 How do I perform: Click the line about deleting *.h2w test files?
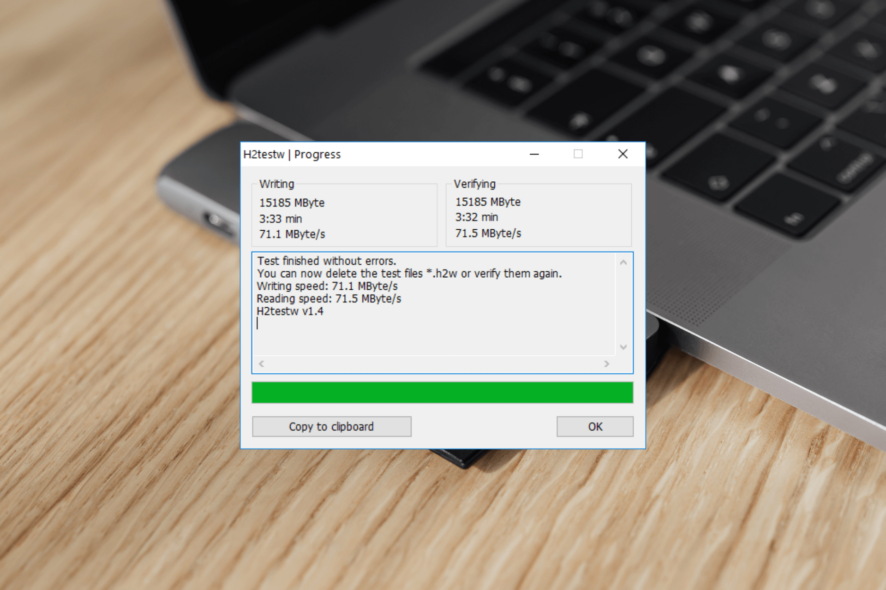pyautogui.click(x=410, y=274)
